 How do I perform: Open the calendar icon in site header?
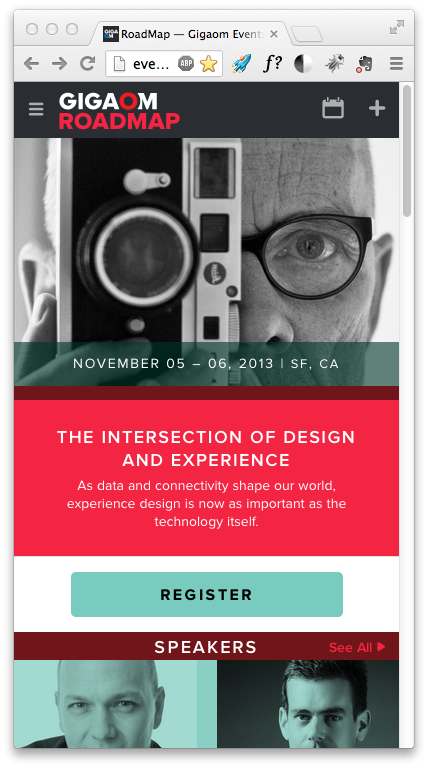click(x=333, y=108)
